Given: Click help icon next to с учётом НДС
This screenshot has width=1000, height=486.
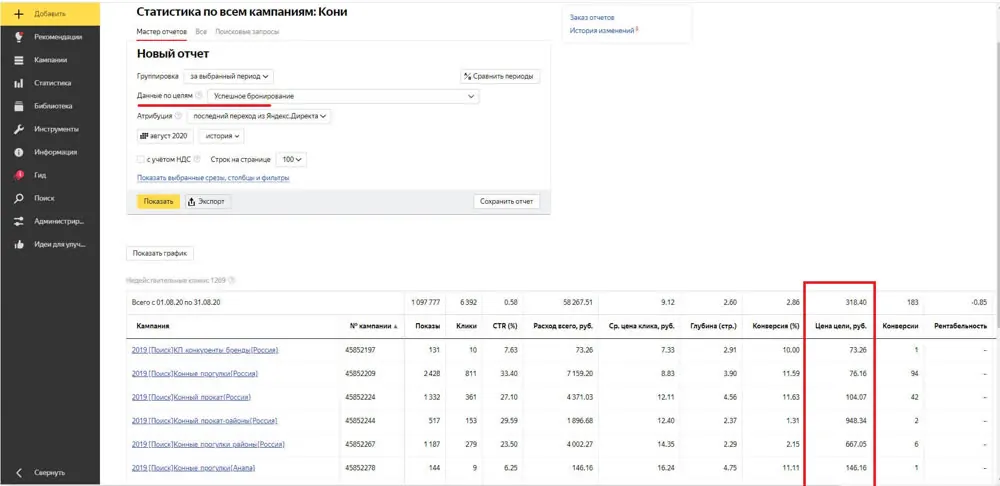Looking at the screenshot, I should click(197, 159).
